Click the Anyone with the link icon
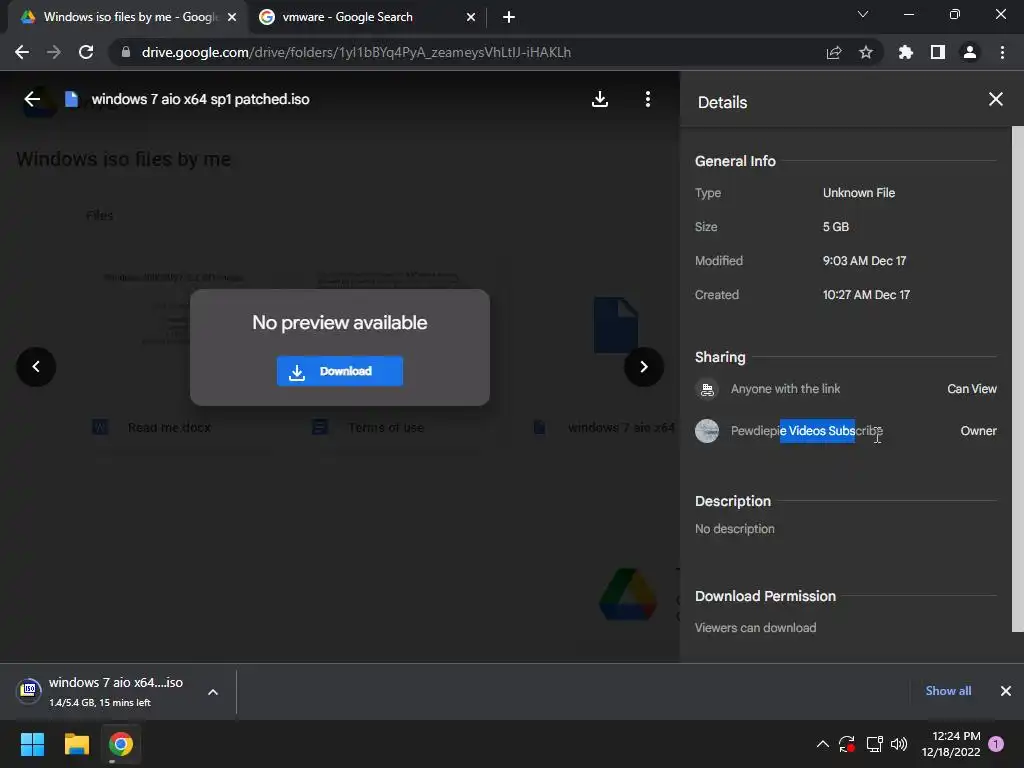The image size is (1024, 768). 707,390
